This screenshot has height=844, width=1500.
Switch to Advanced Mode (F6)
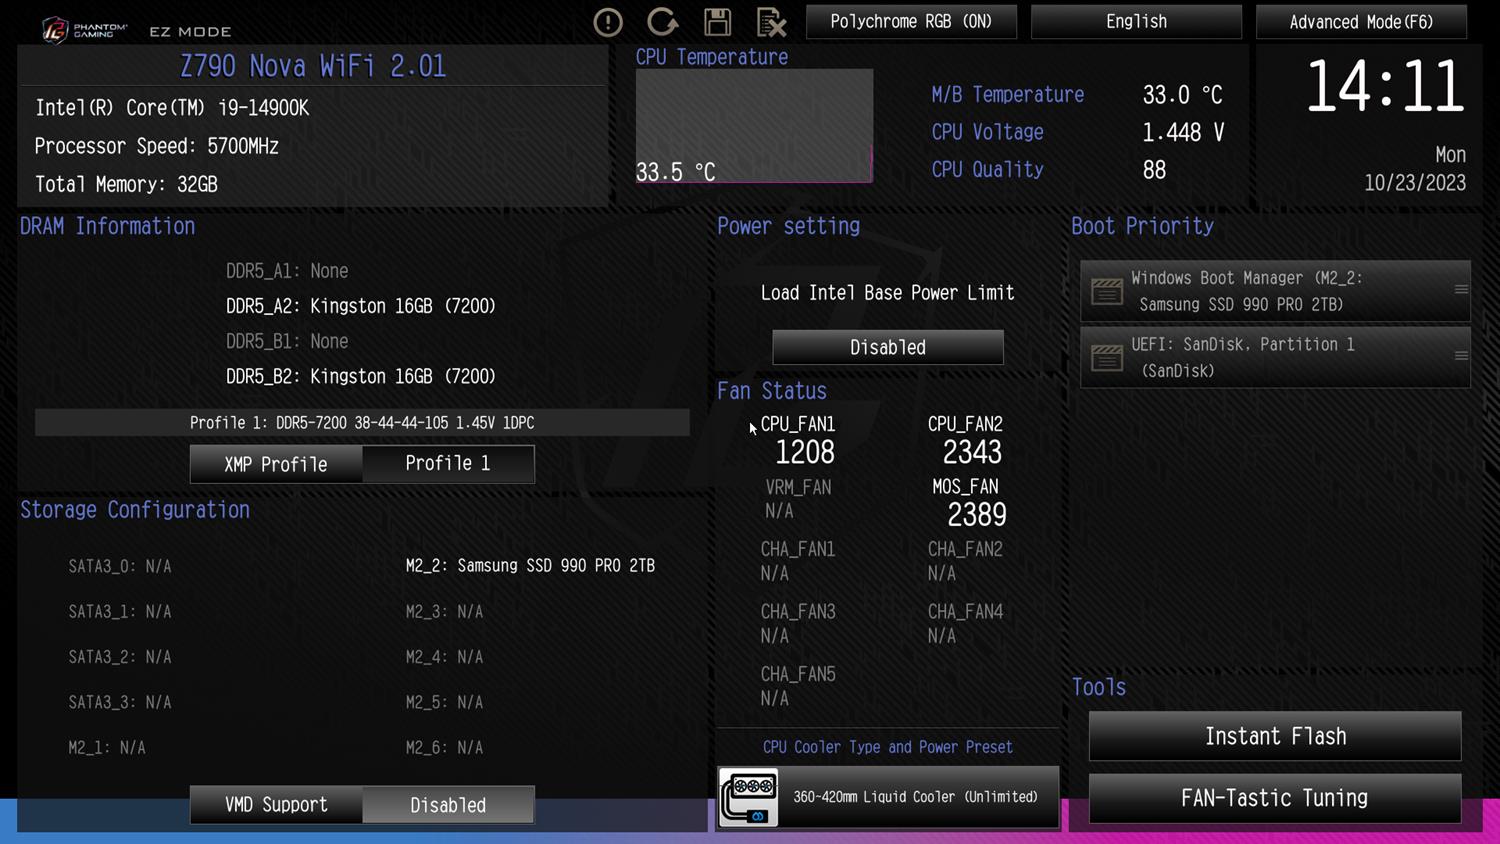coord(1361,22)
